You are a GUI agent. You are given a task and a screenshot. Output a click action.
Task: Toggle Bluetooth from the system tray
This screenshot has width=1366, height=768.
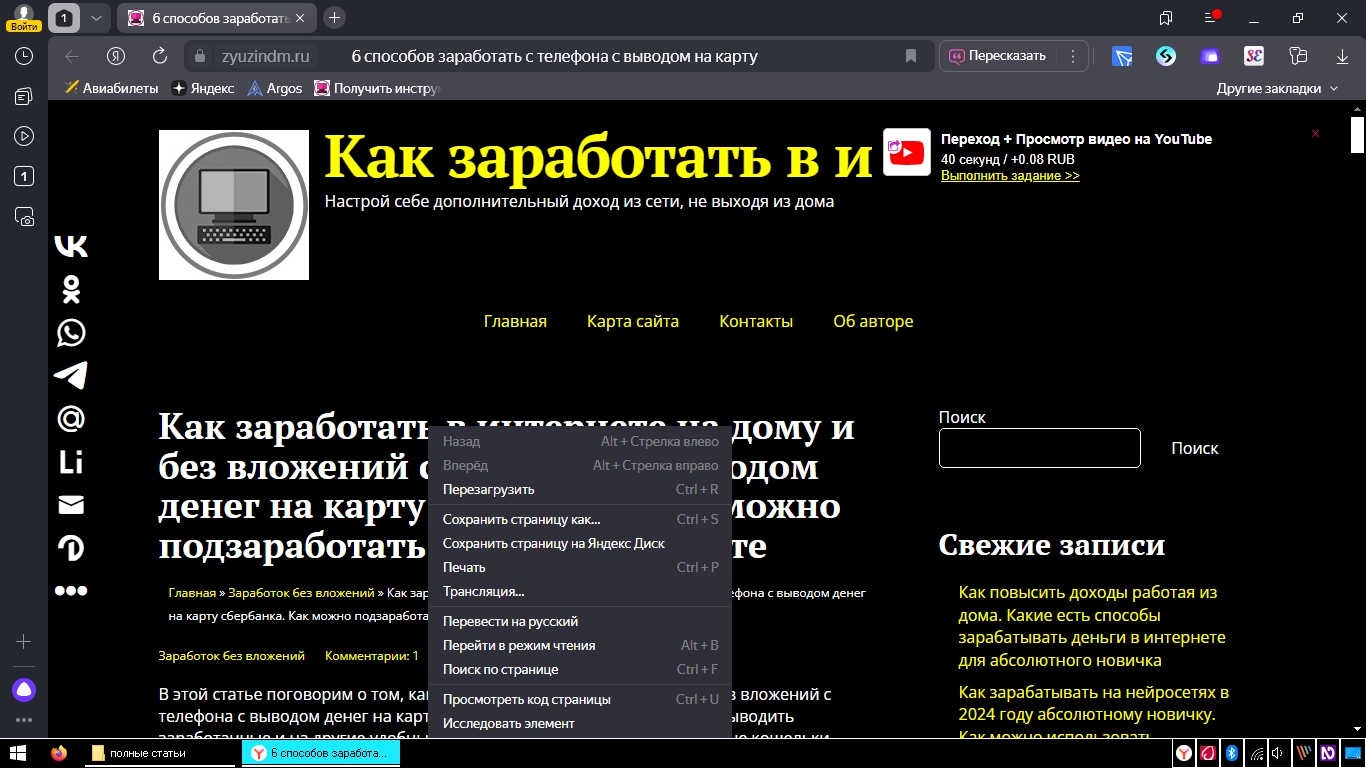(x=1232, y=752)
